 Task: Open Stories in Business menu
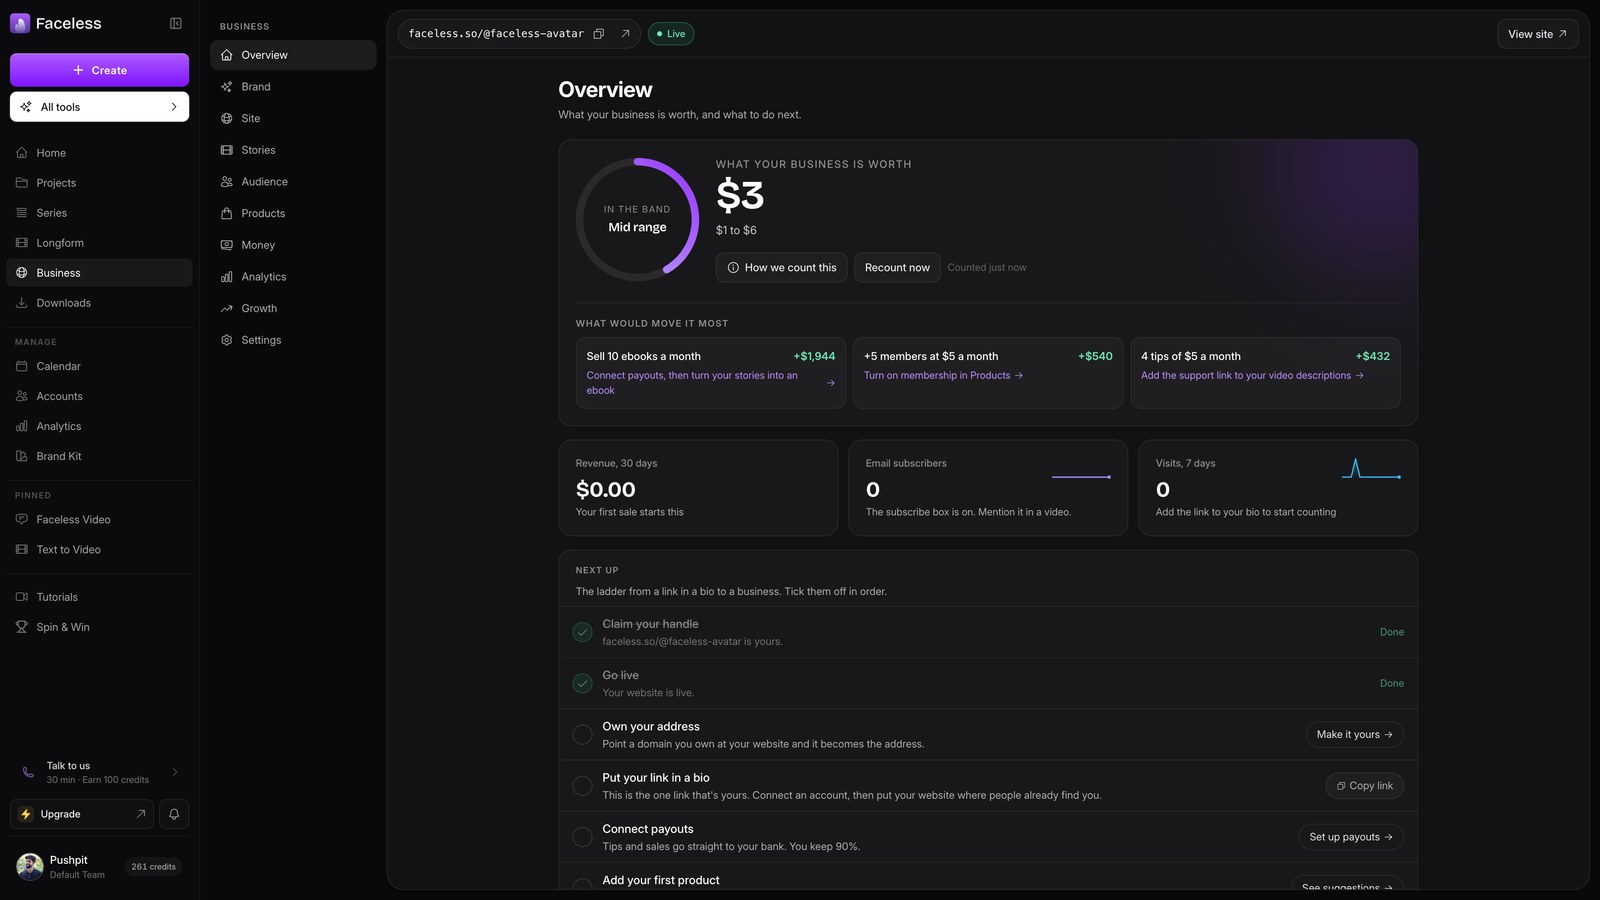[x=293, y=150]
